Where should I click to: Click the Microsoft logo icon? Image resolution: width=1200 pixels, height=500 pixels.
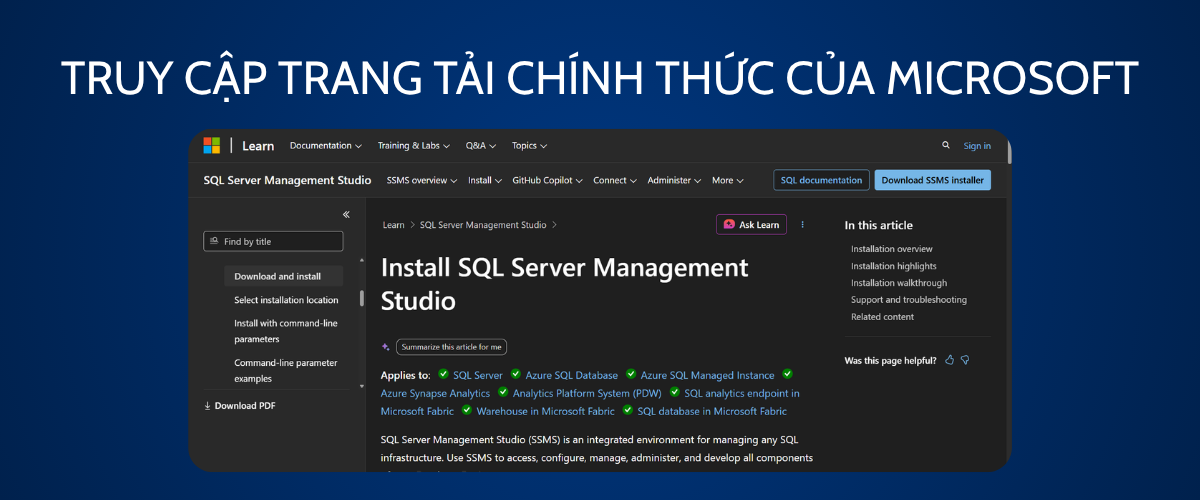tap(212, 146)
